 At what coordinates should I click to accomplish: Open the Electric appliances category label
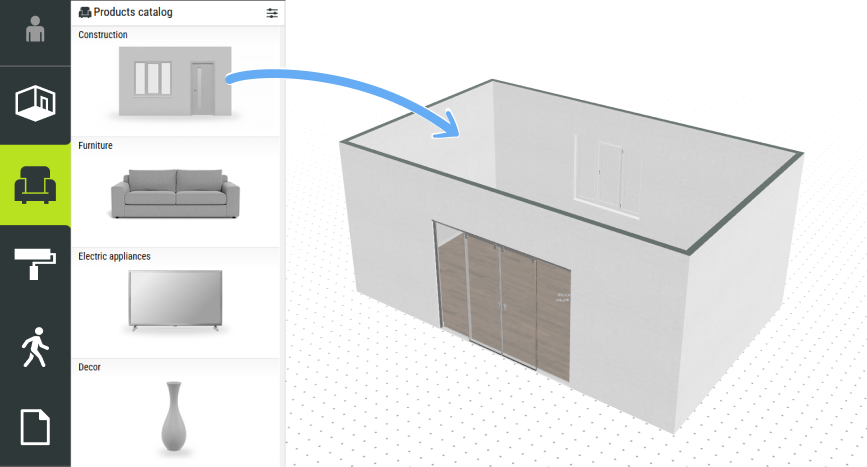pos(114,257)
